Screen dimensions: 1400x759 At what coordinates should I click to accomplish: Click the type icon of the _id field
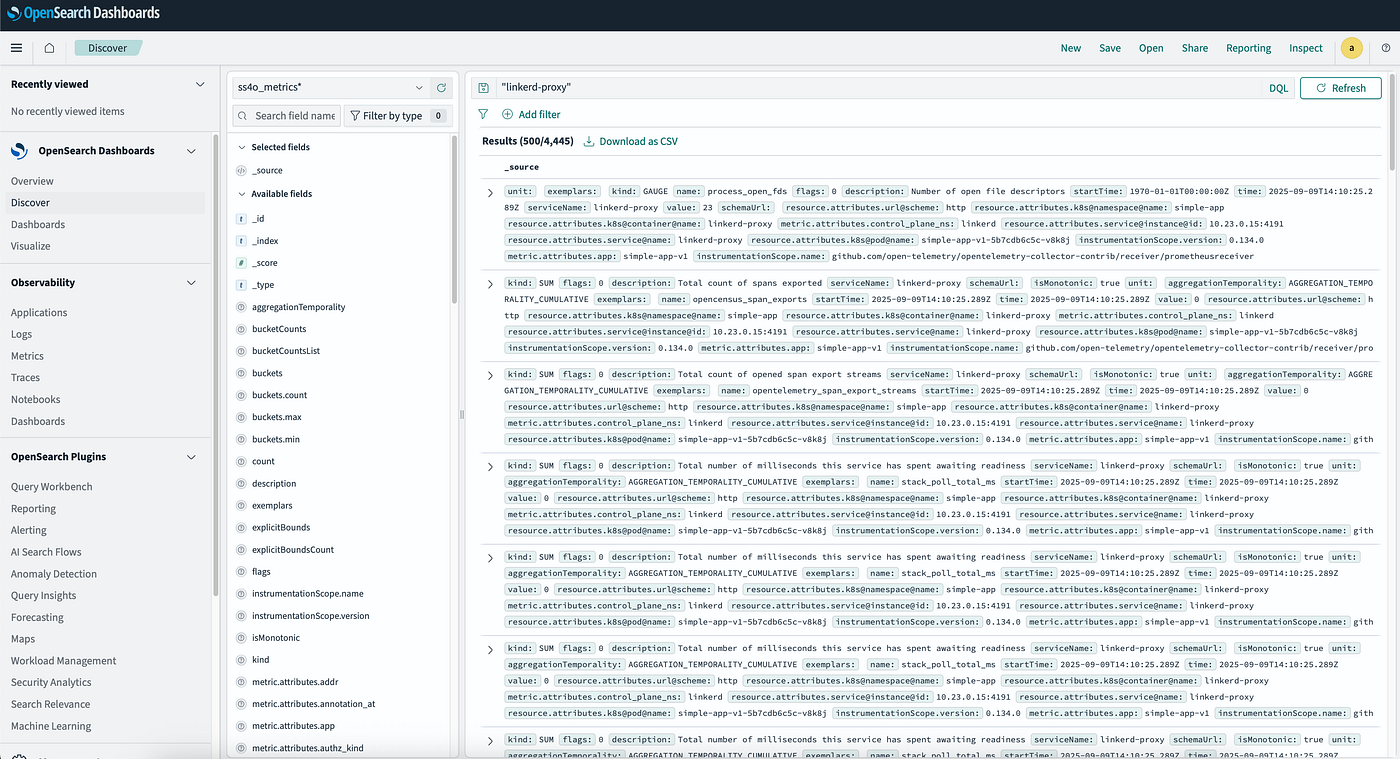click(241, 219)
